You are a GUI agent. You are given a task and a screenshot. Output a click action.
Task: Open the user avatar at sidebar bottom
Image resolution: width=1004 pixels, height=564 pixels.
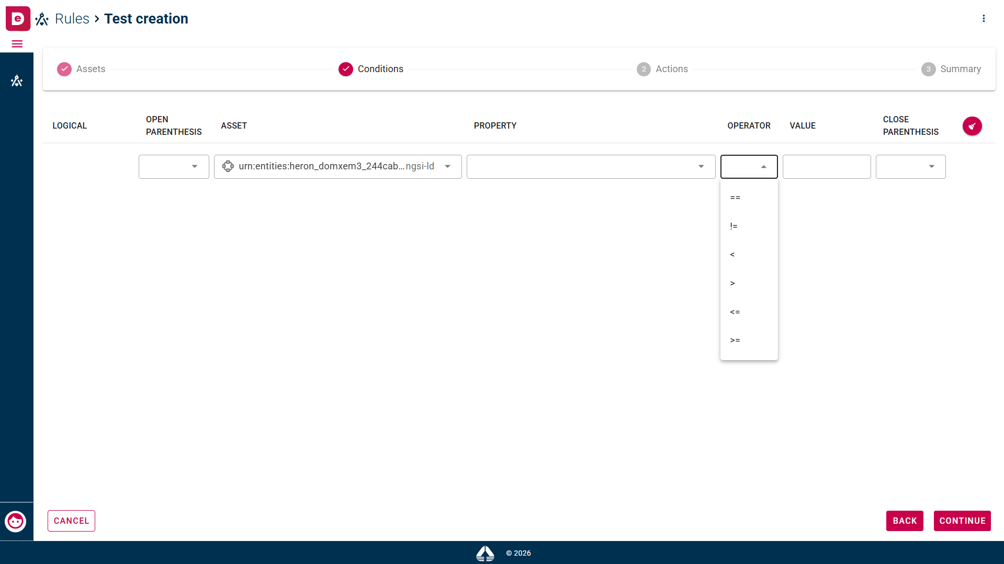15,521
